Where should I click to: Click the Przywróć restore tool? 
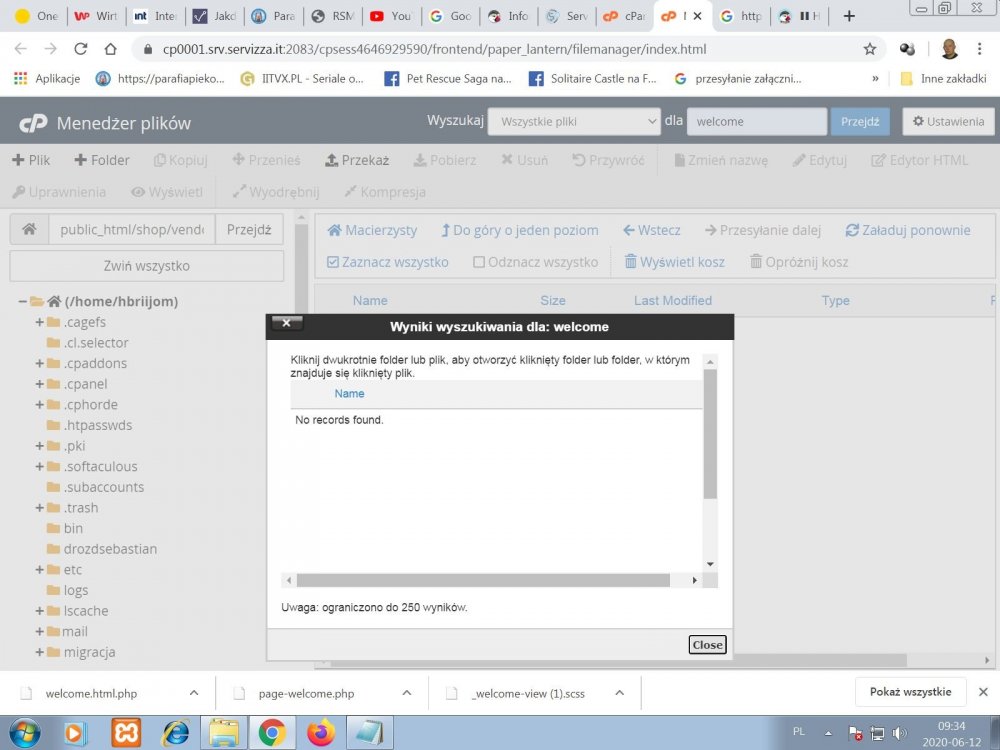(x=608, y=160)
